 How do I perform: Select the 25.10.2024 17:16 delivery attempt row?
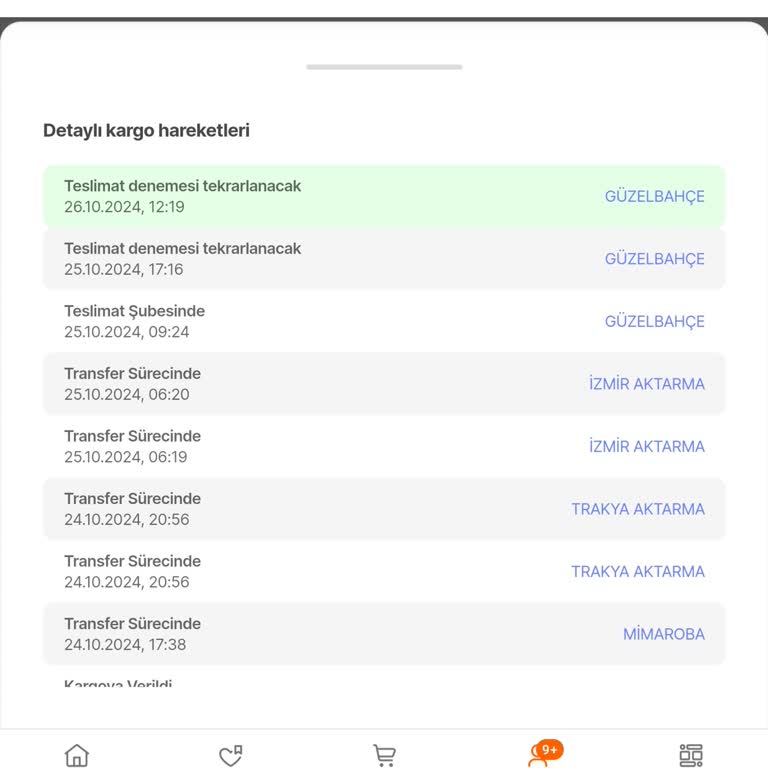[384, 259]
